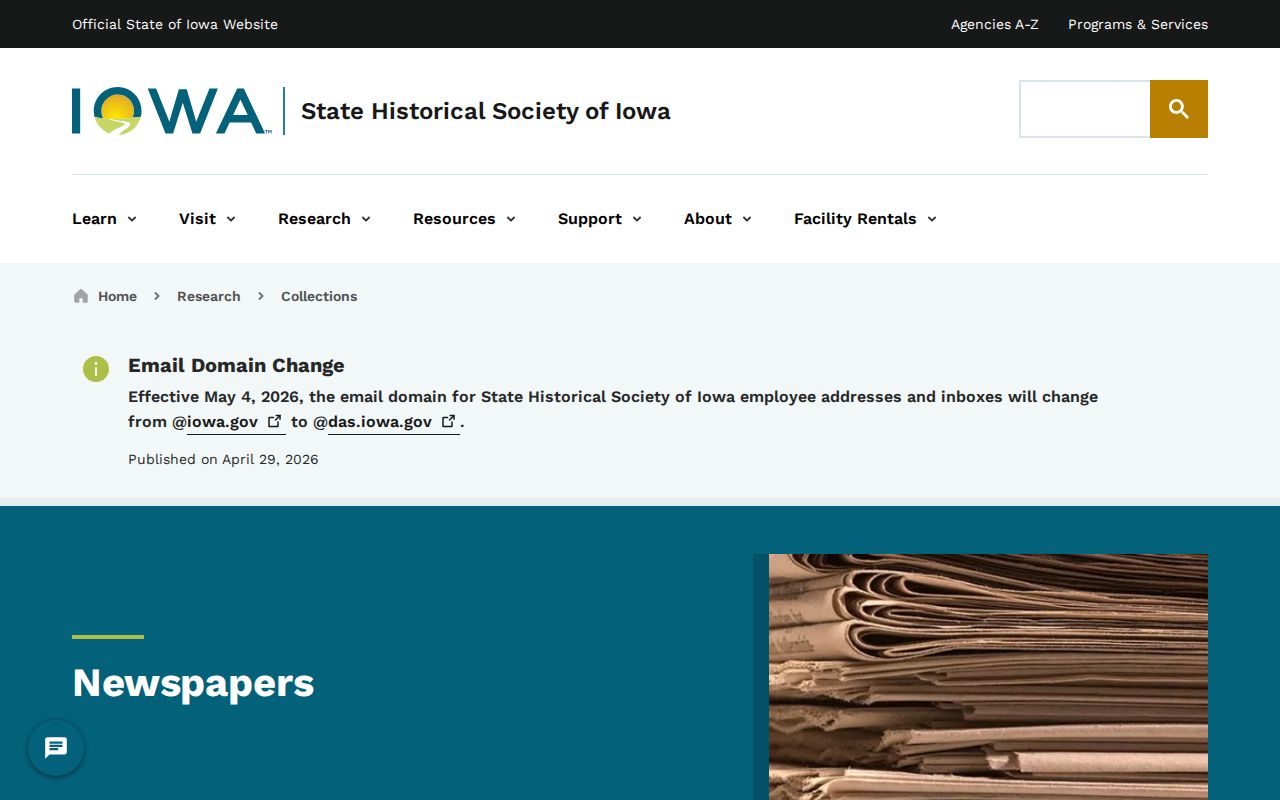The image size is (1280, 800).
Task: Focus the site search input field
Action: pos(1085,109)
